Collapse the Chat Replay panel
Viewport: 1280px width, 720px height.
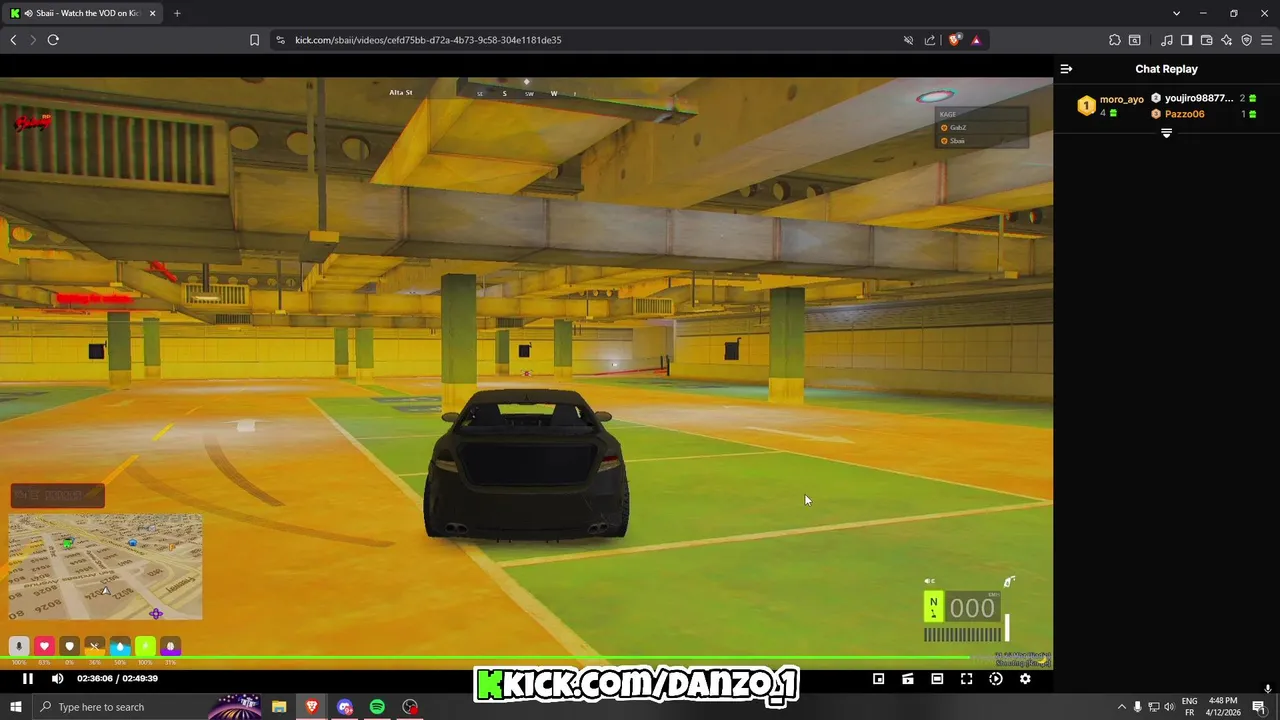pos(1066,69)
